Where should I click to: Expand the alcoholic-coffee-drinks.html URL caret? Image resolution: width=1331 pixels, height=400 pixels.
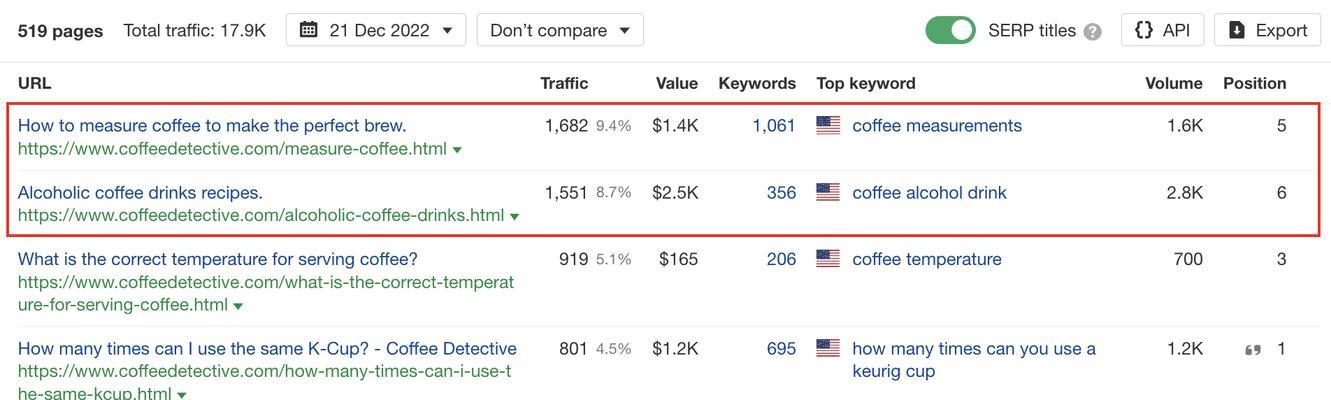(x=514, y=216)
